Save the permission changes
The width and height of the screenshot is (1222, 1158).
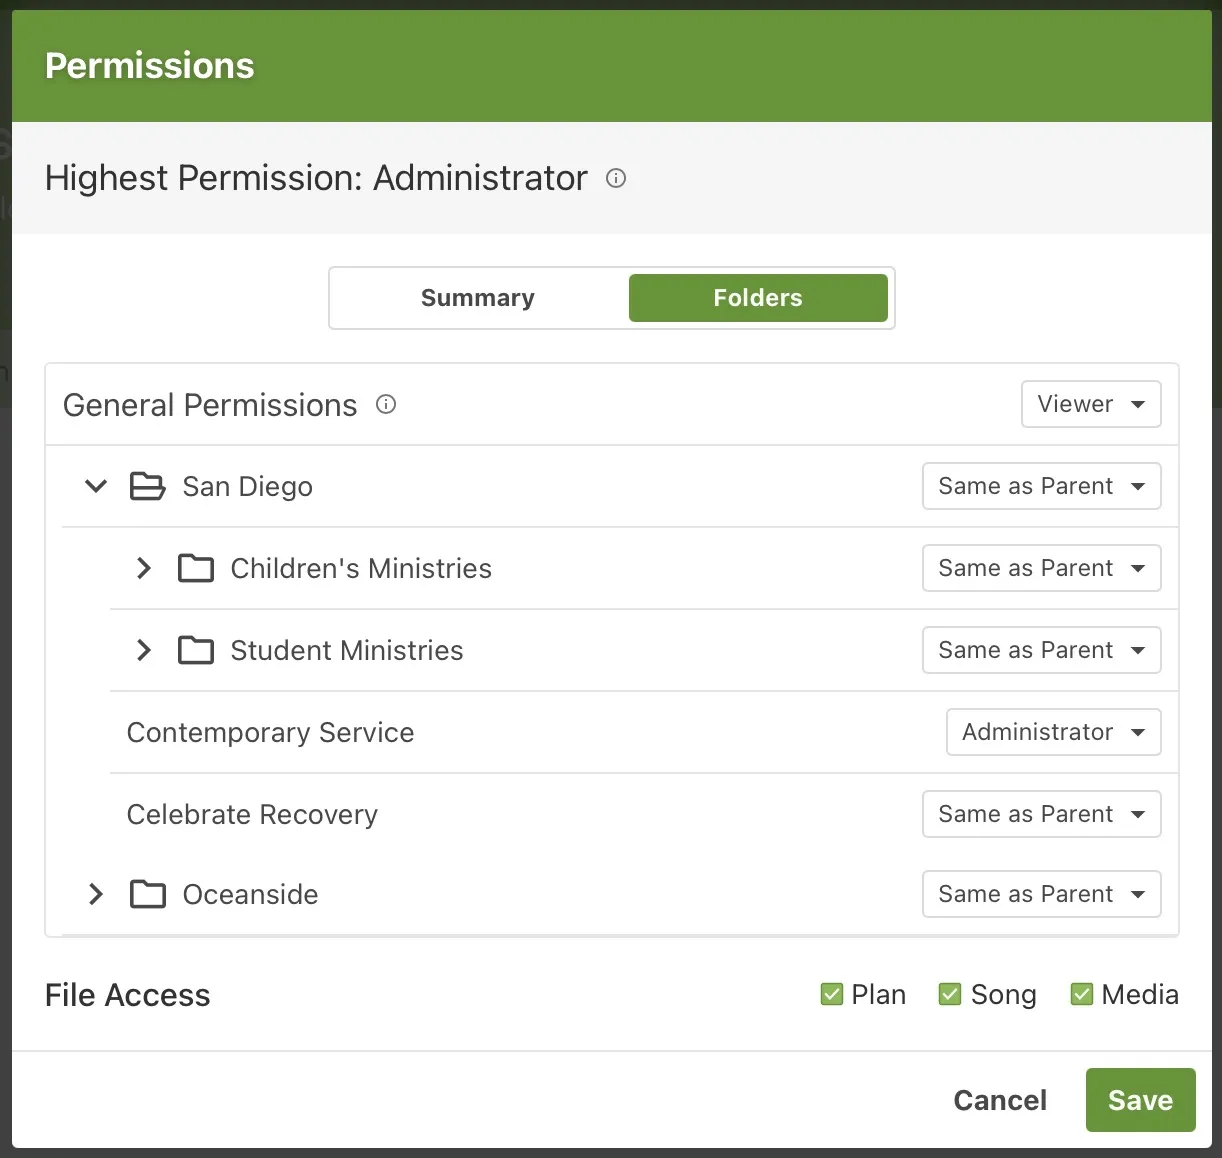coord(1140,1099)
